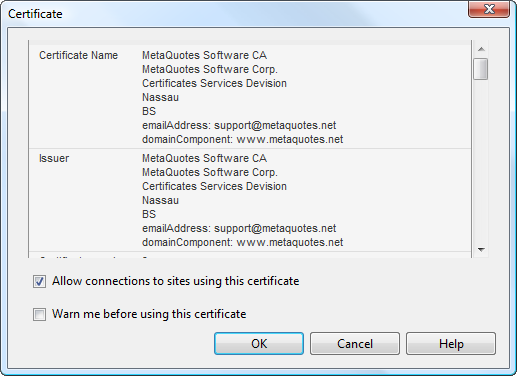Click 'MetaQuotes Software Corp.' under Issuer
517x376 pixels.
click(210, 172)
